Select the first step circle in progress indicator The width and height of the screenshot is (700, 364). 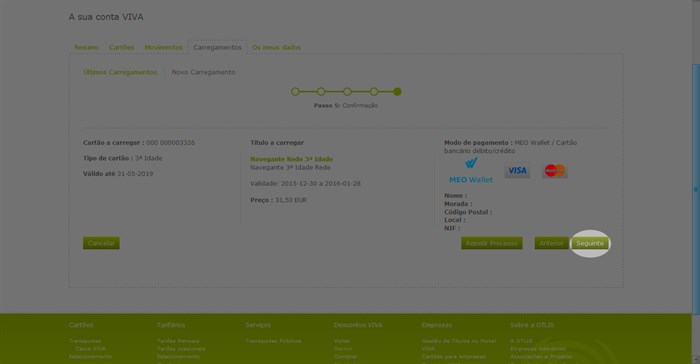tap(295, 92)
